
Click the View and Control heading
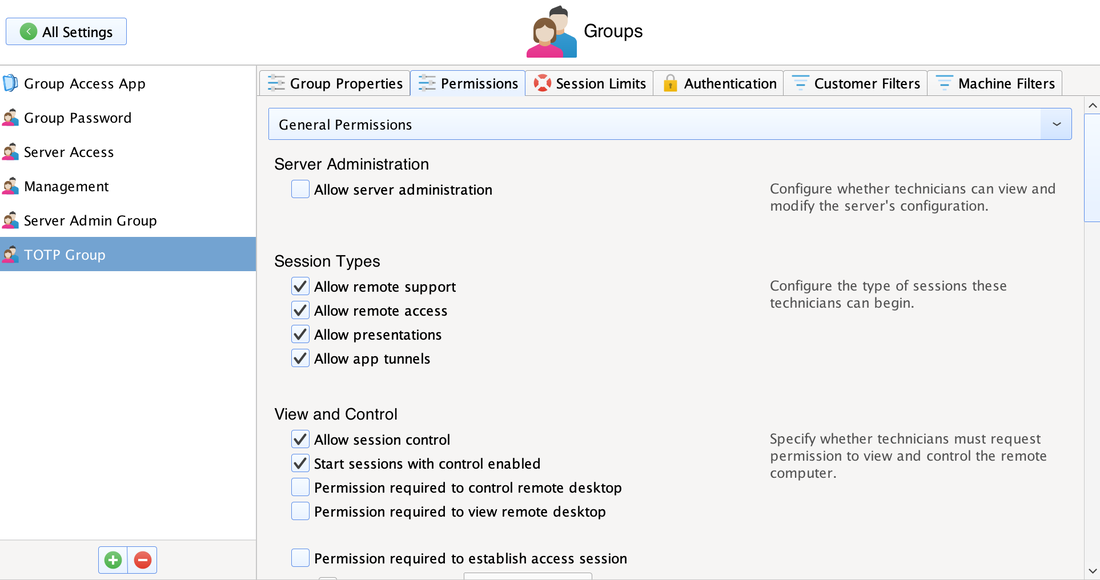[336, 414]
